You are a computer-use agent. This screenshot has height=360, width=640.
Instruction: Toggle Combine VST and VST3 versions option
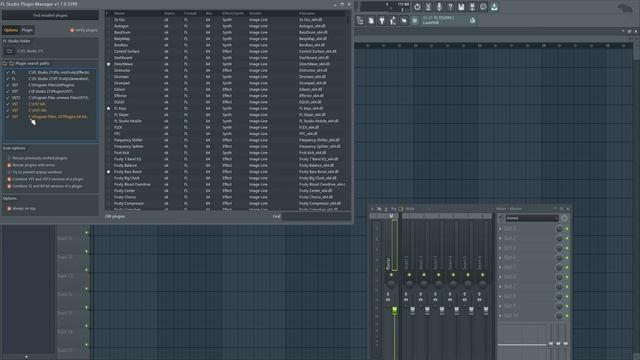coord(9,179)
